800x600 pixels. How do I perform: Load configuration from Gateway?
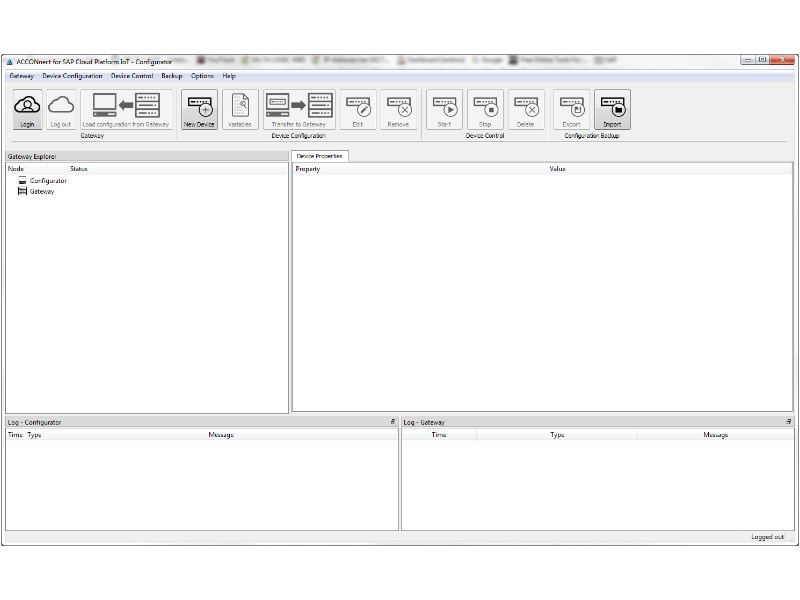pyautogui.click(x=126, y=108)
